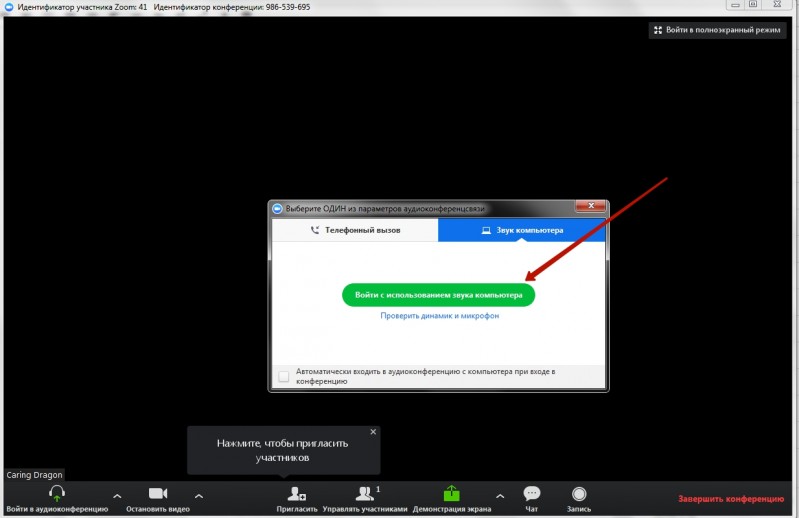The height and width of the screenshot is (518, 799).
Task: Open Manage Participants panel
Action: click(x=365, y=493)
